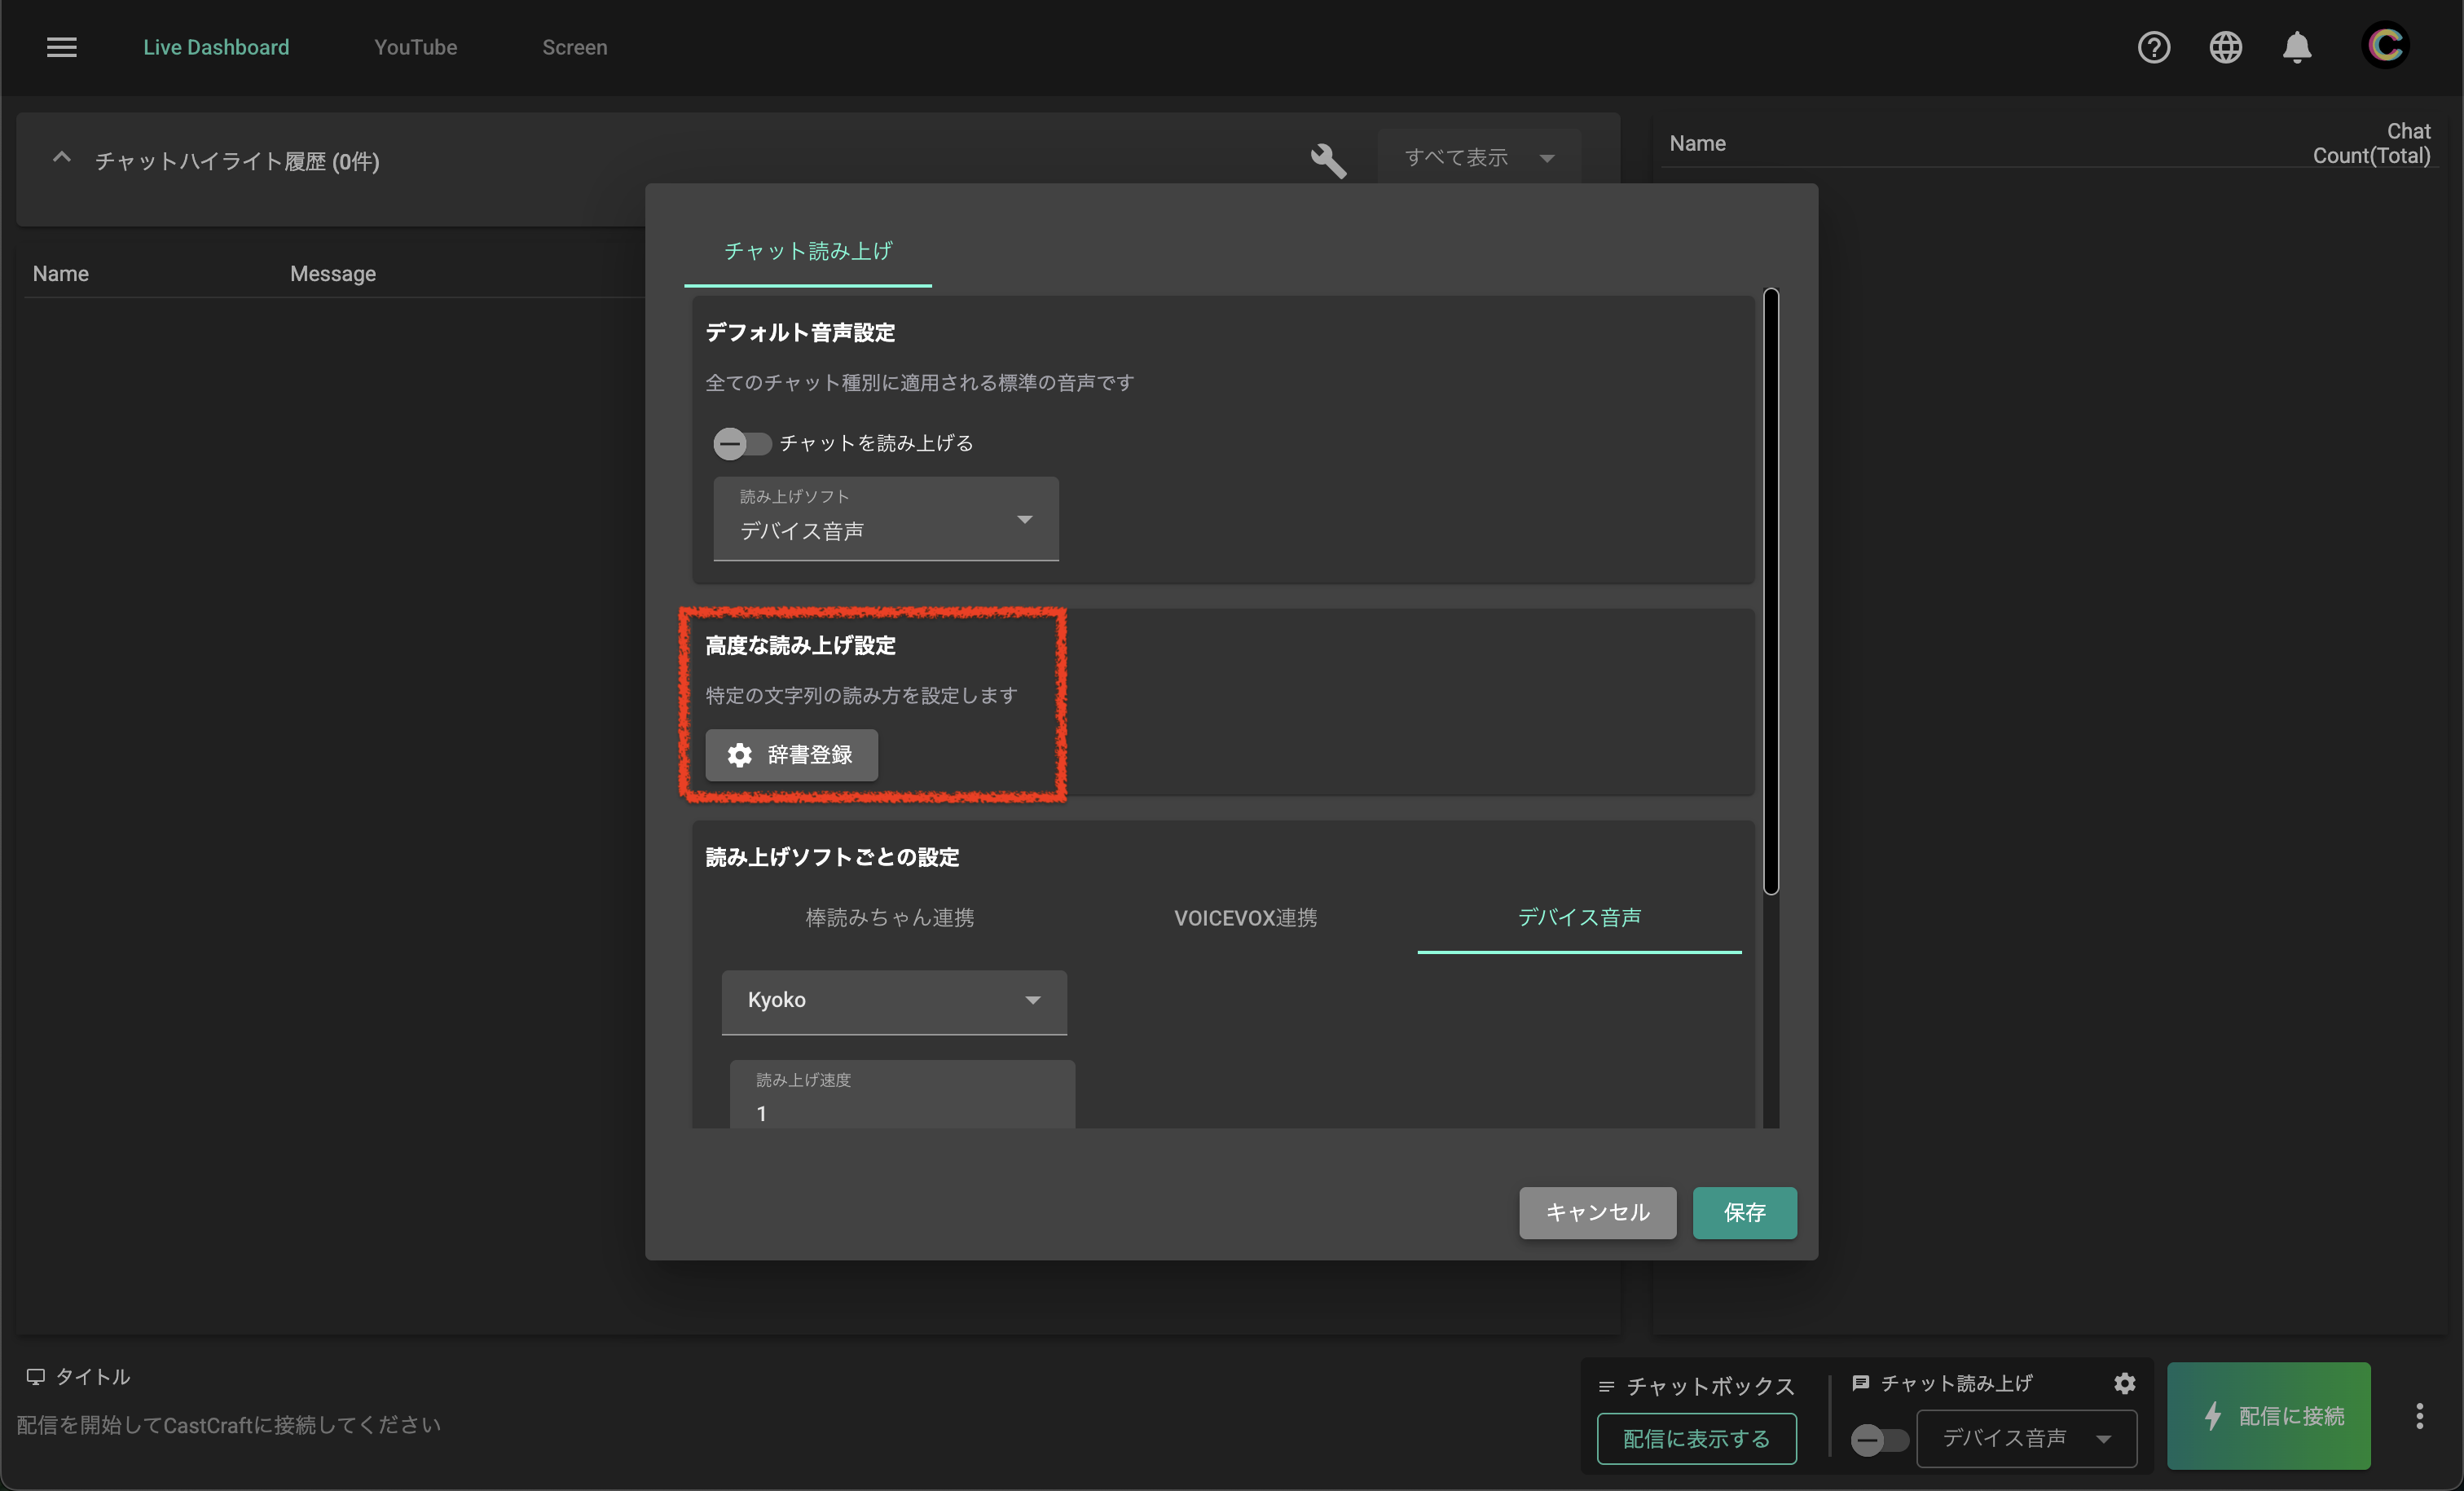This screenshot has width=2464, height=1491.
Task: Open the notifications bell
Action: [x=2297, y=47]
